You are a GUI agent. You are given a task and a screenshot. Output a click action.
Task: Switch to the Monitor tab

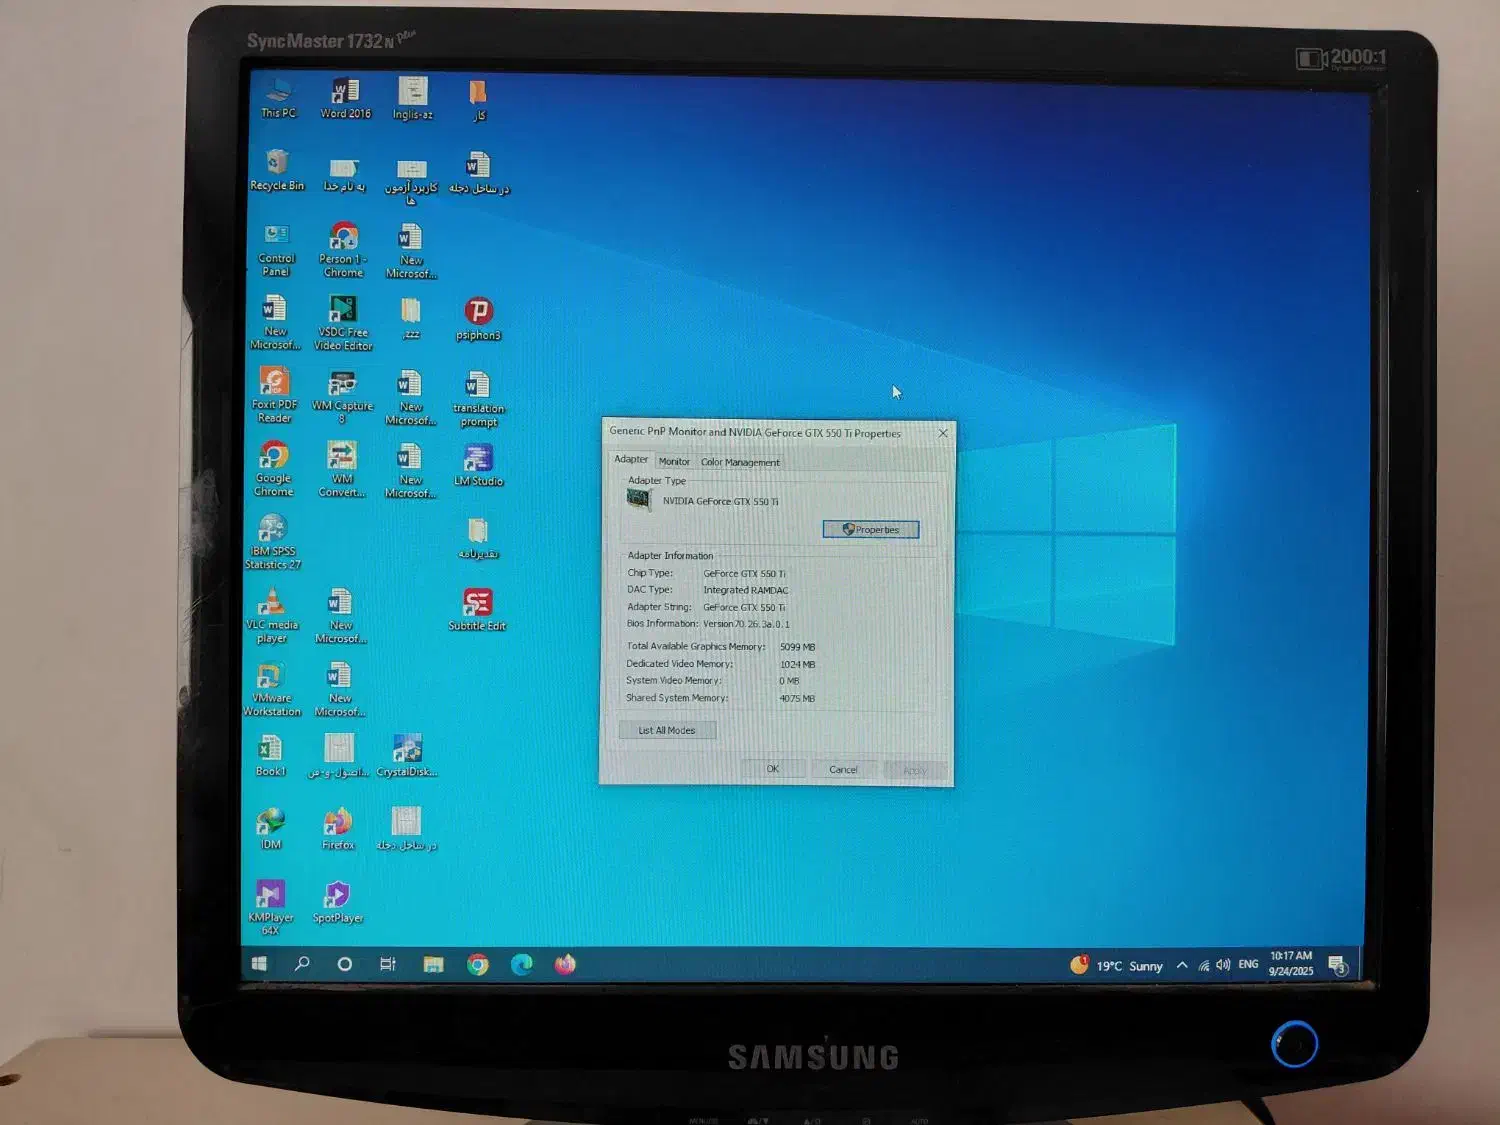point(674,462)
